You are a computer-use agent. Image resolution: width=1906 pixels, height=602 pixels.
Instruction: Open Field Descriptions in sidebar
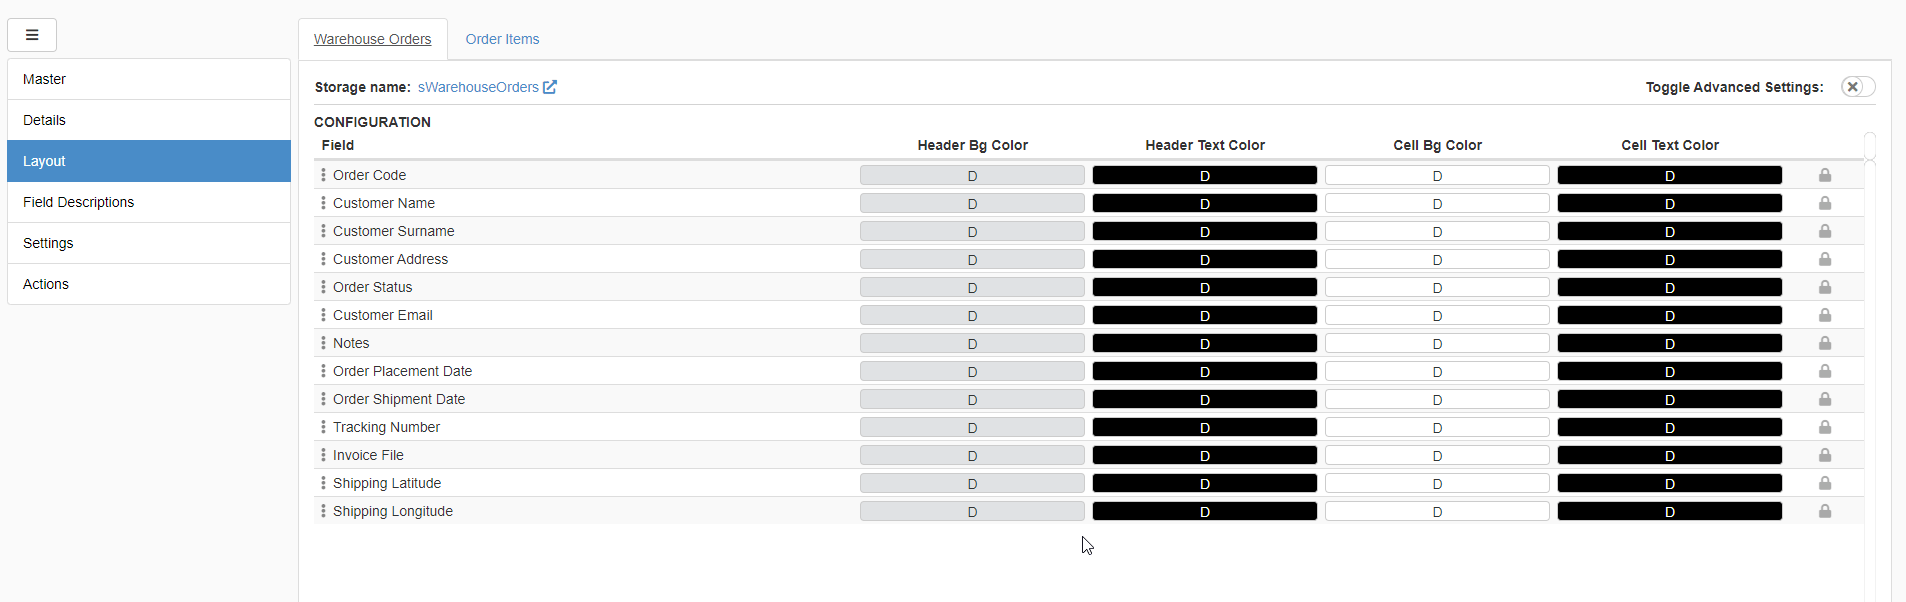pyautogui.click(x=148, y=202)
